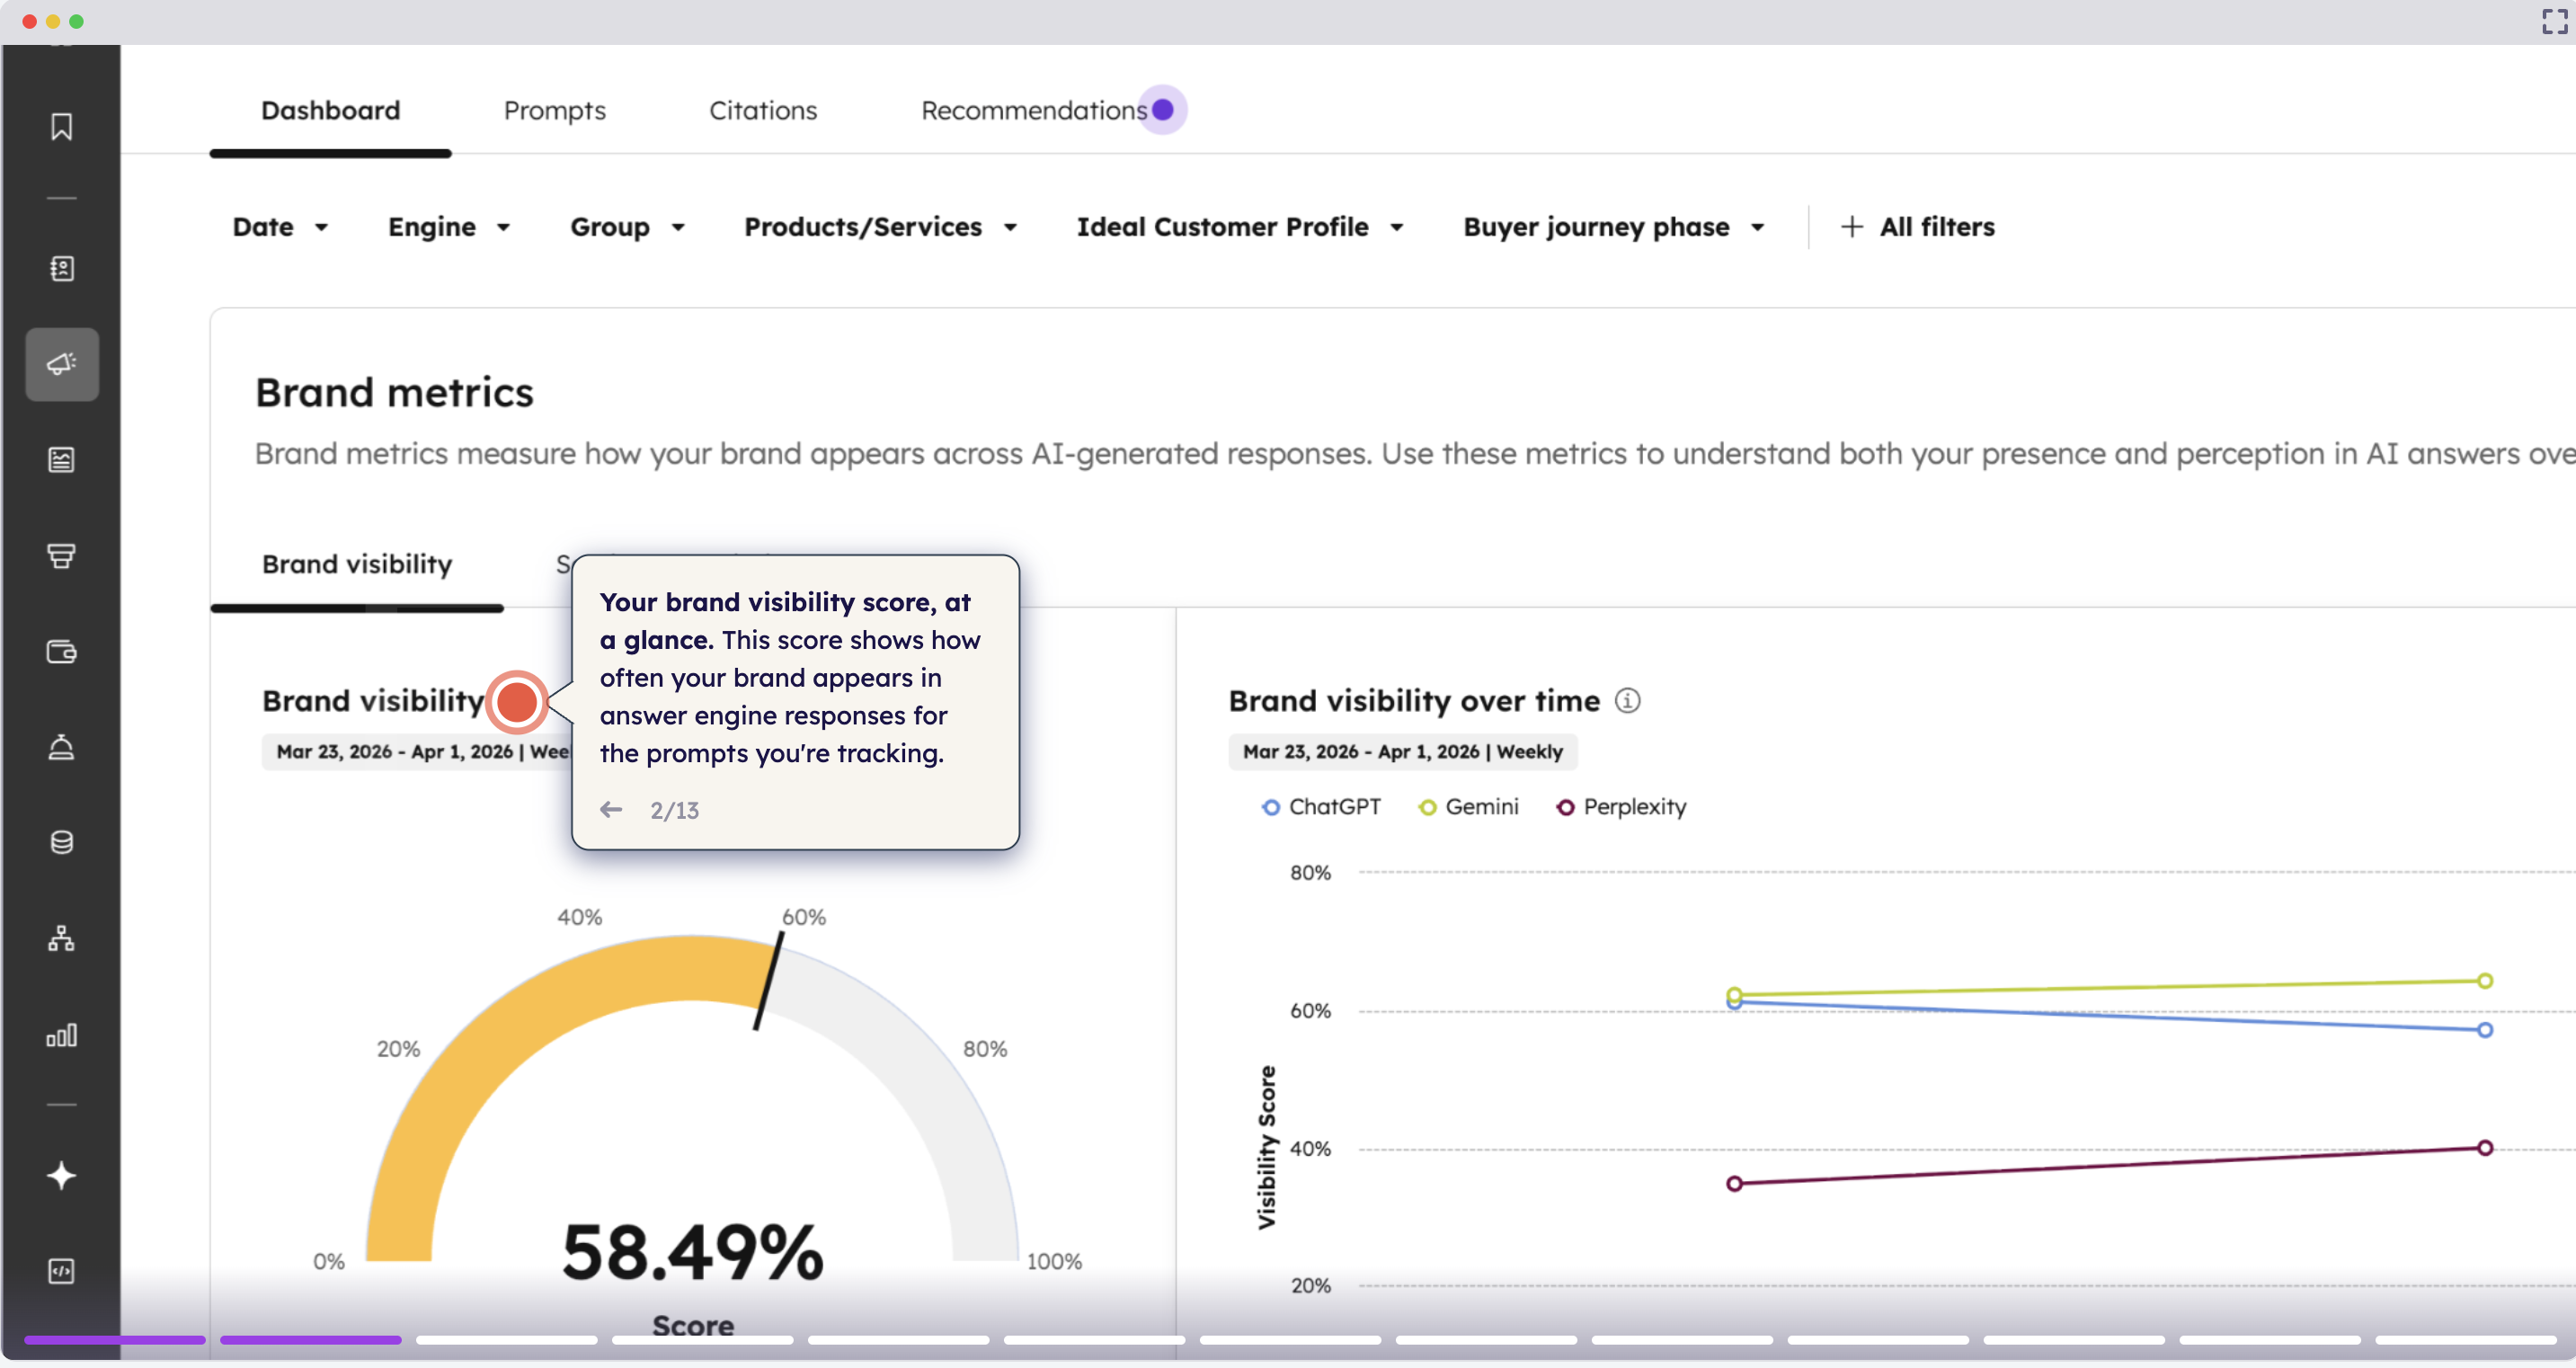This screenshot has height=1368, width=2576.
Task: Toggle the Gemini series in the legend
Action: pos(1469,807)
